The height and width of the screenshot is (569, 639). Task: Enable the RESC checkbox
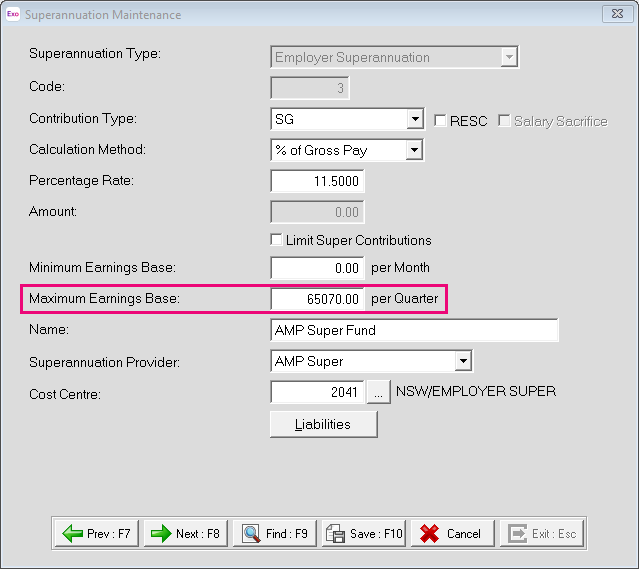point(441,121)
